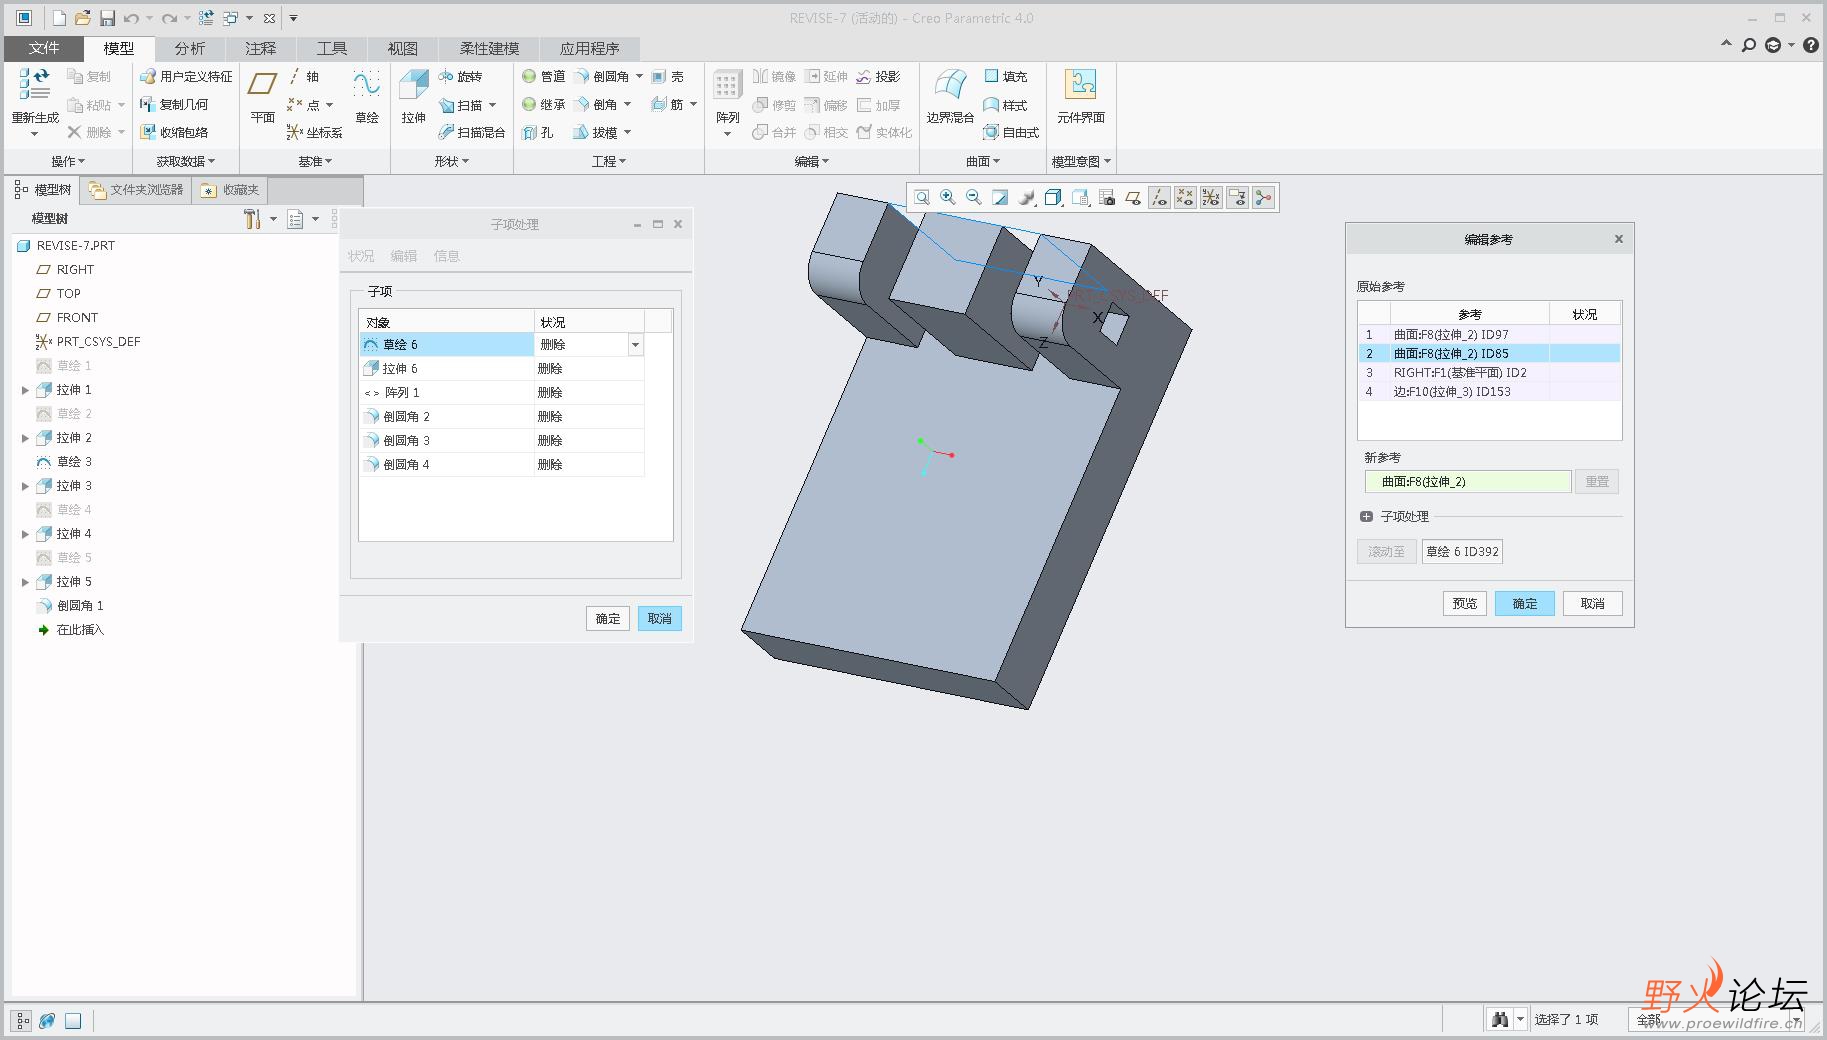Switch to the 分析 ribbon tab
Image resolution: width=1827 pixels, height=1040 pixels.
click(x=189, y=48)
